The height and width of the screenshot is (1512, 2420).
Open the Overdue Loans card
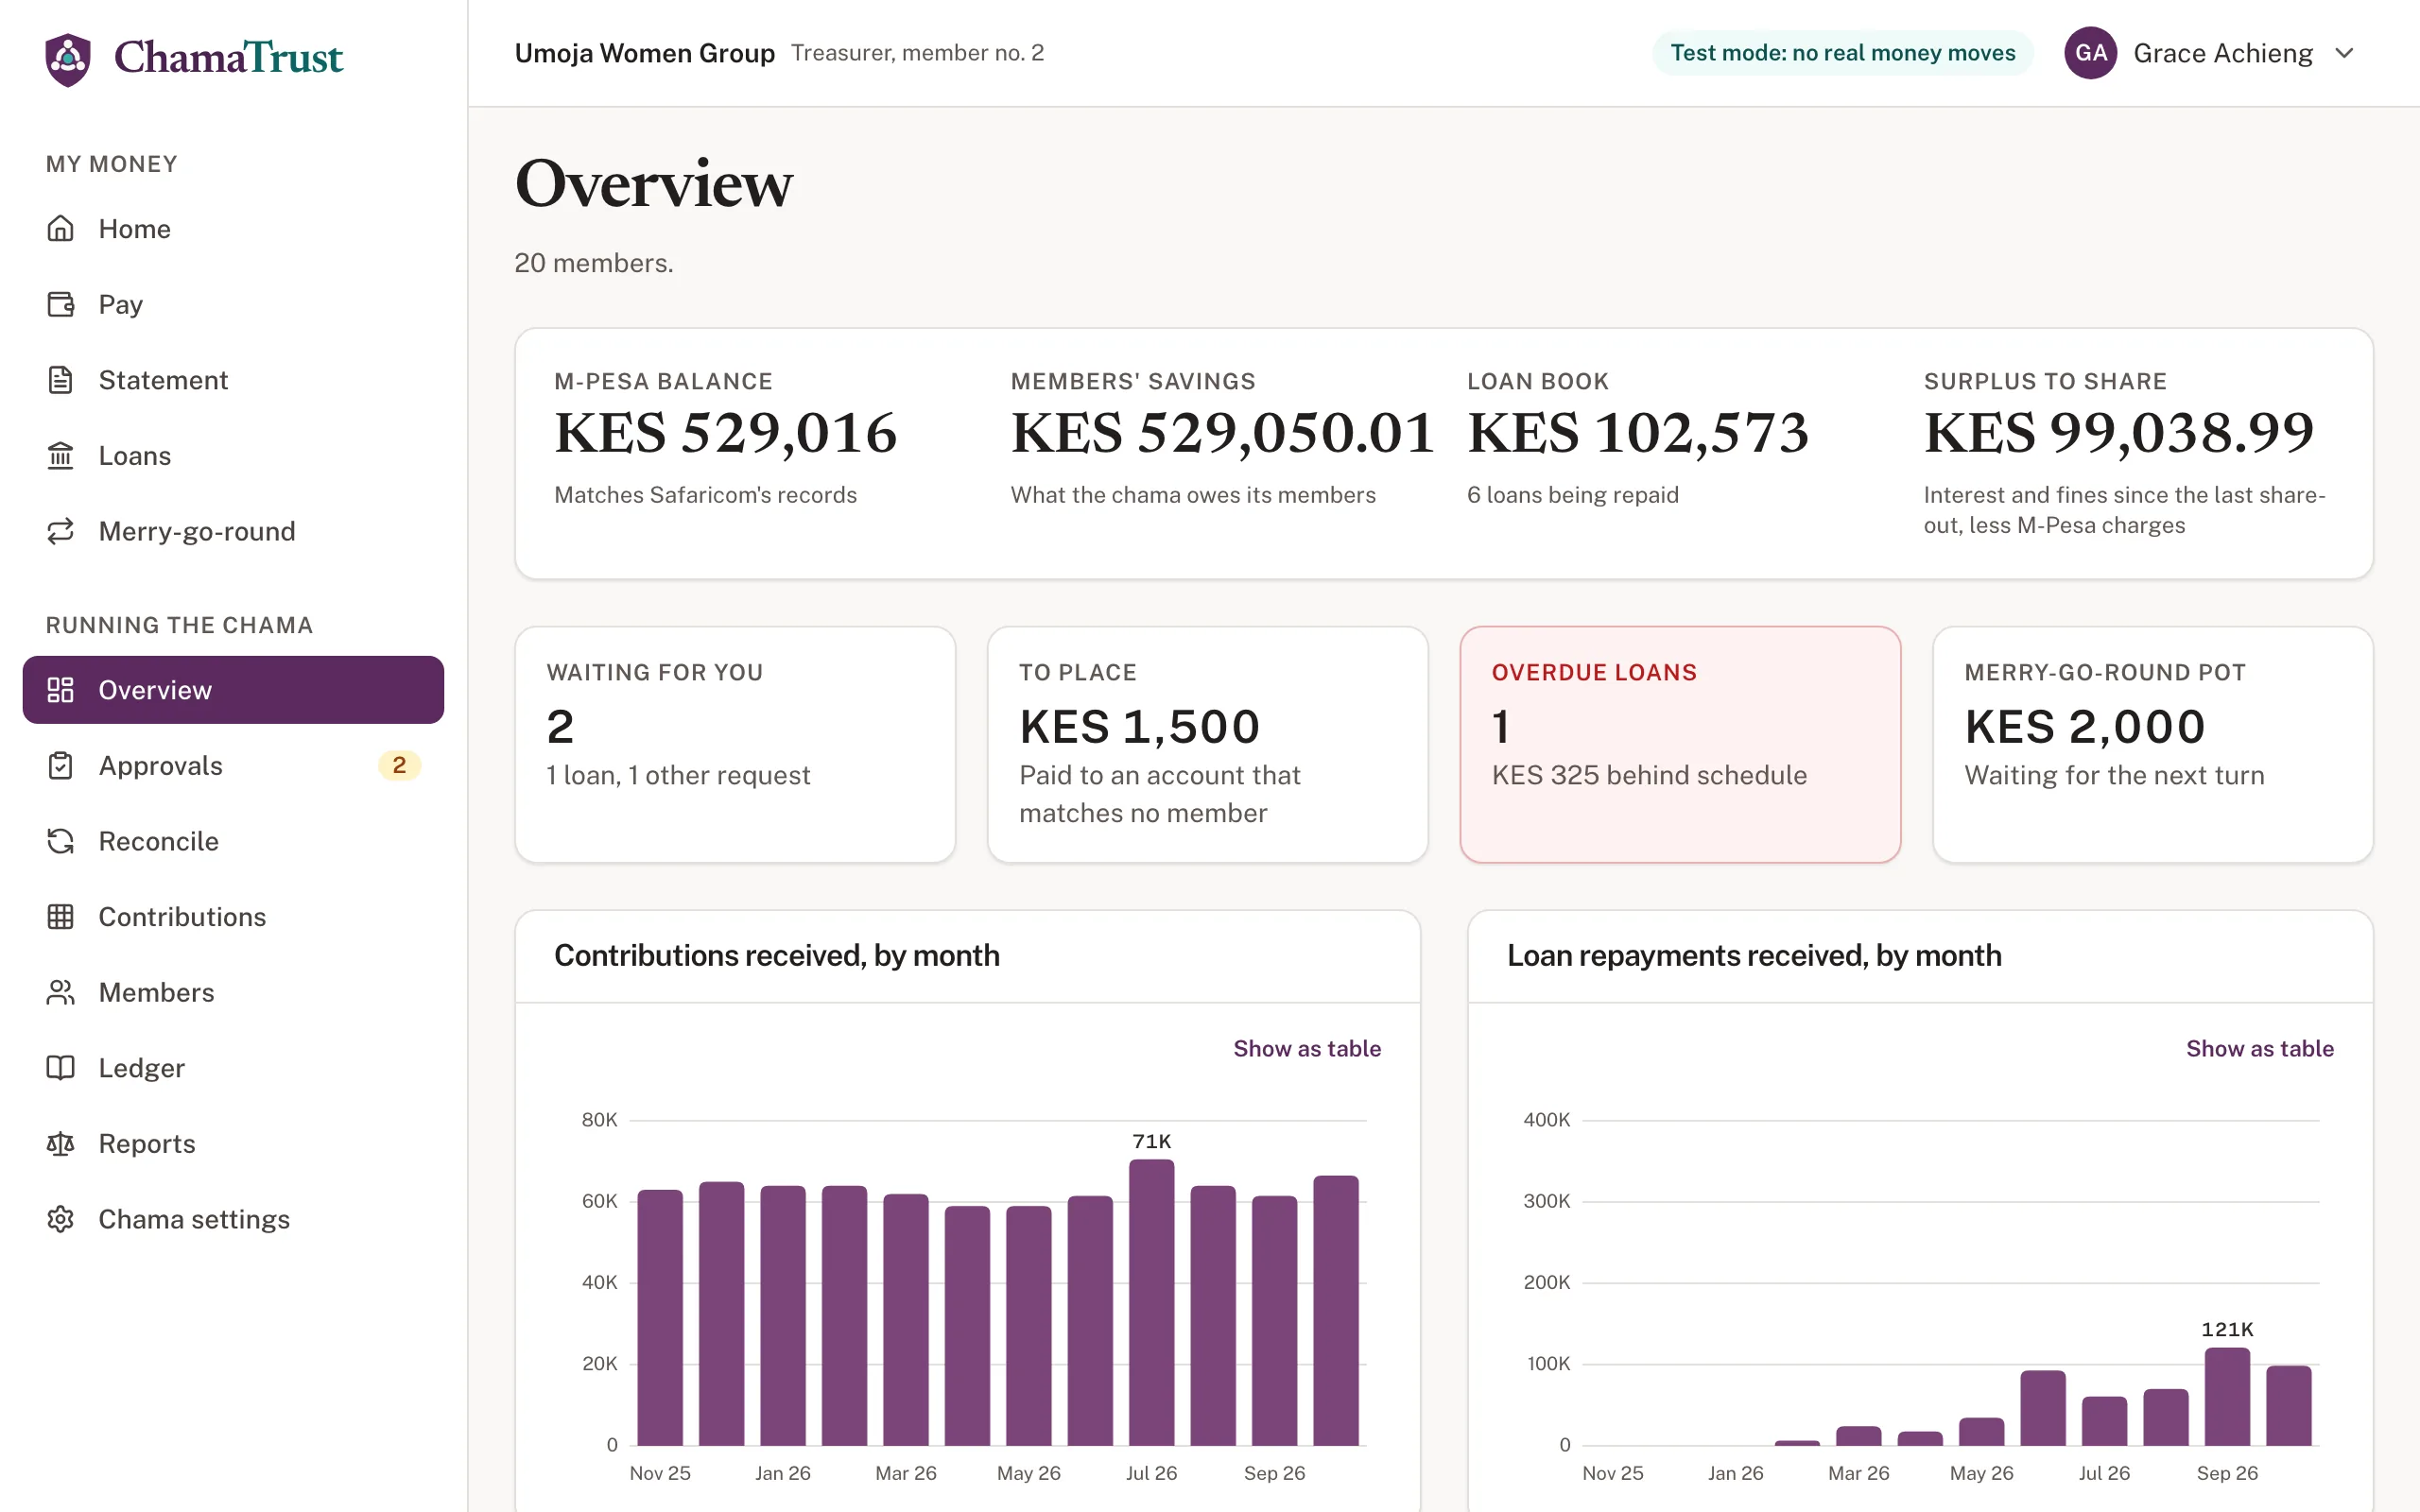(x=1680, y=744)
